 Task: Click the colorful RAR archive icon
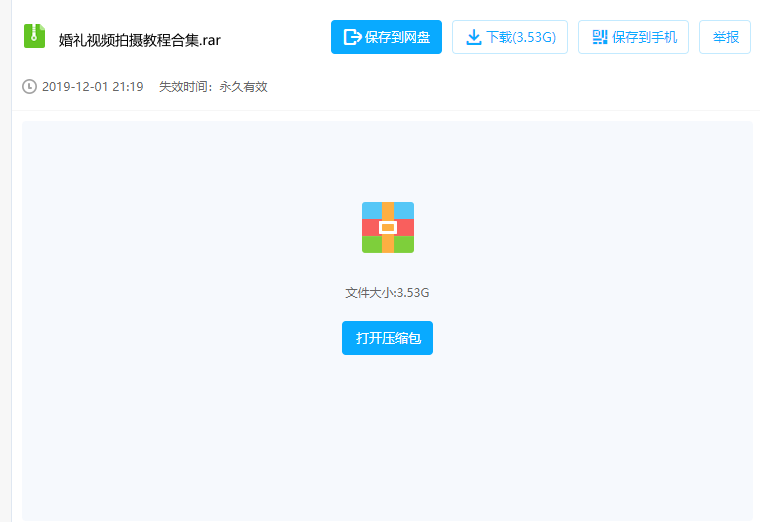pyautogui.click(x=388, y=227)
